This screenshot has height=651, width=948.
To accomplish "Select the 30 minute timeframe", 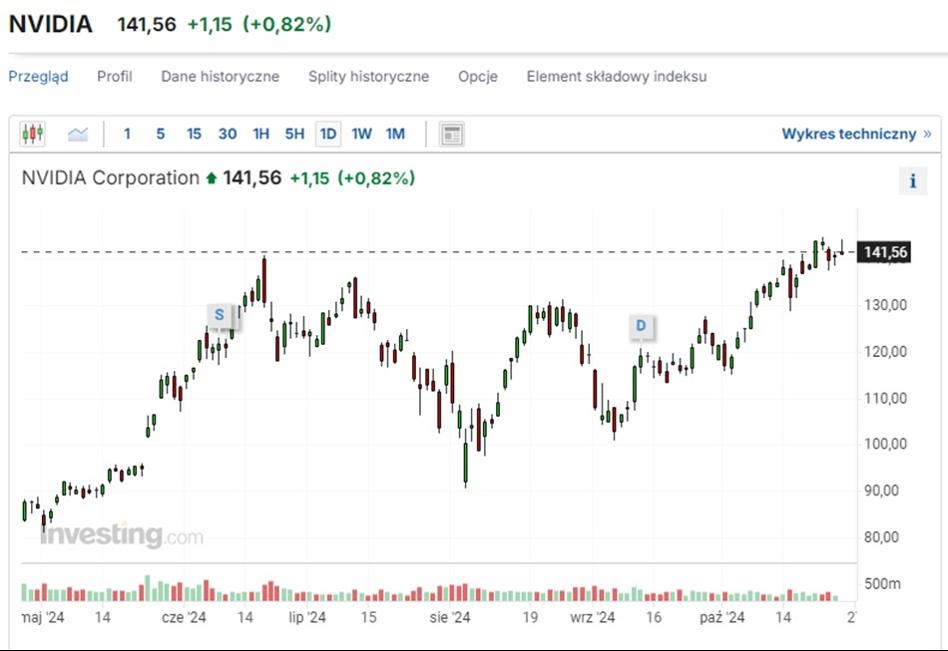I will (227, 134).
